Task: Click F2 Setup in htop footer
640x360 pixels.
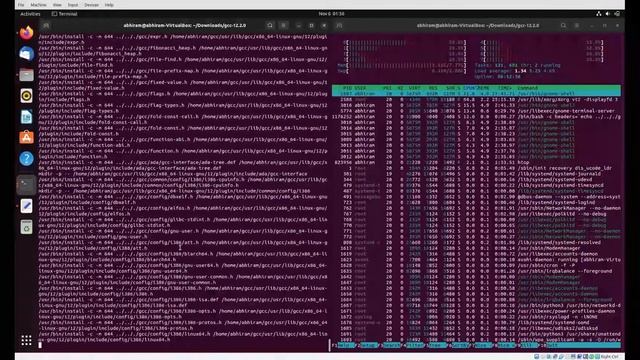Action: click(368, 345)
